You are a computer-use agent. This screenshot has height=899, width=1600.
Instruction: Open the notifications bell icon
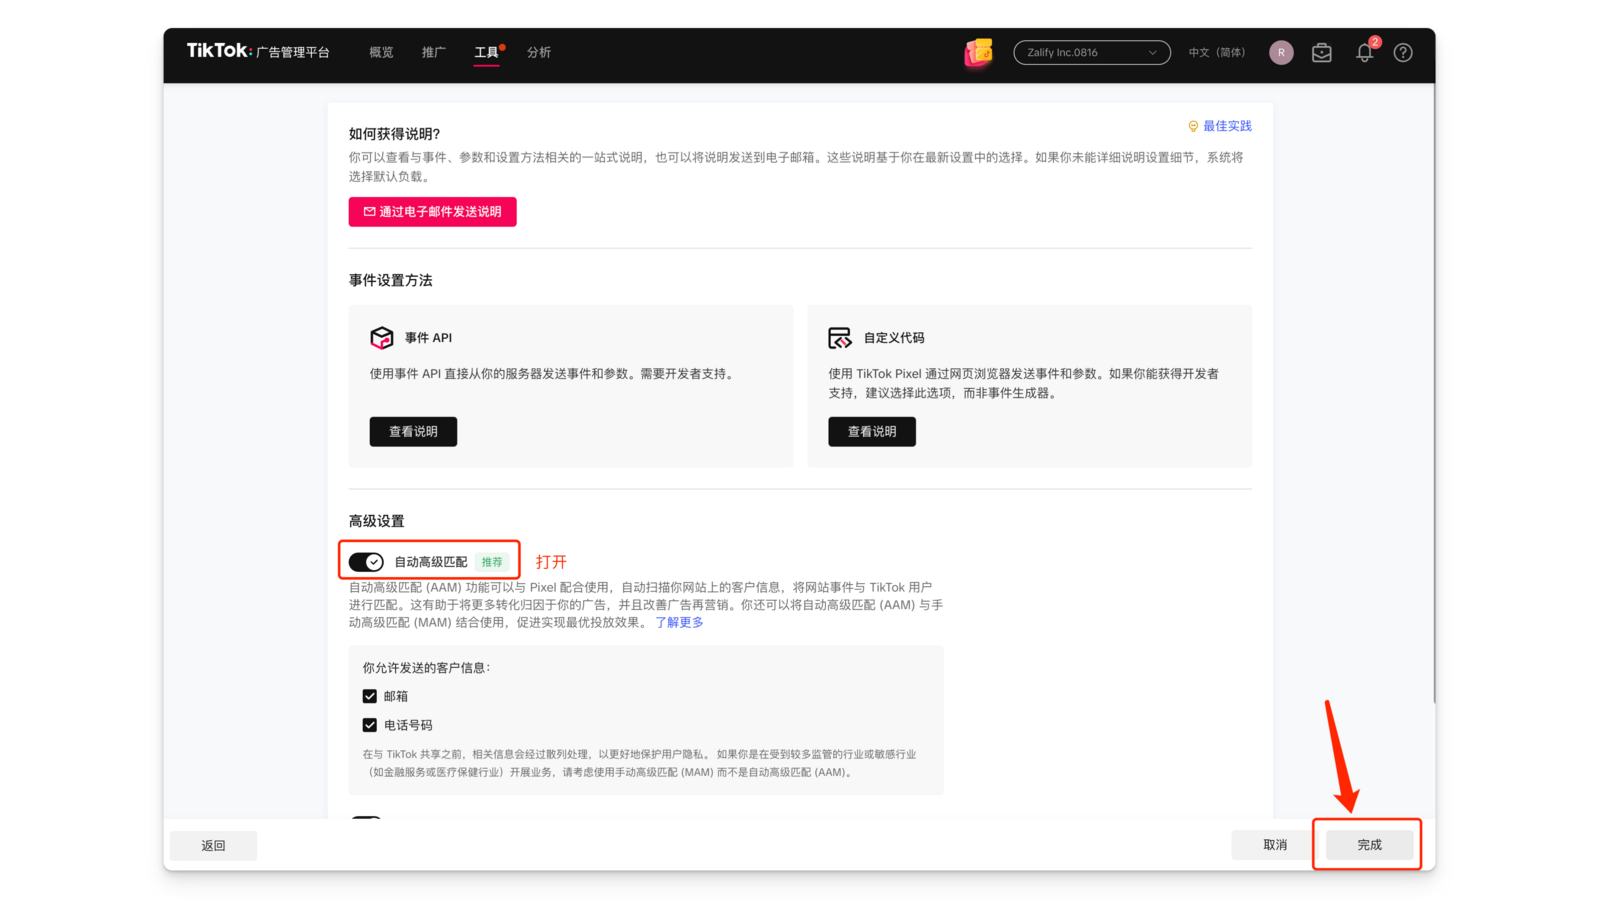tap(1364, 53)
